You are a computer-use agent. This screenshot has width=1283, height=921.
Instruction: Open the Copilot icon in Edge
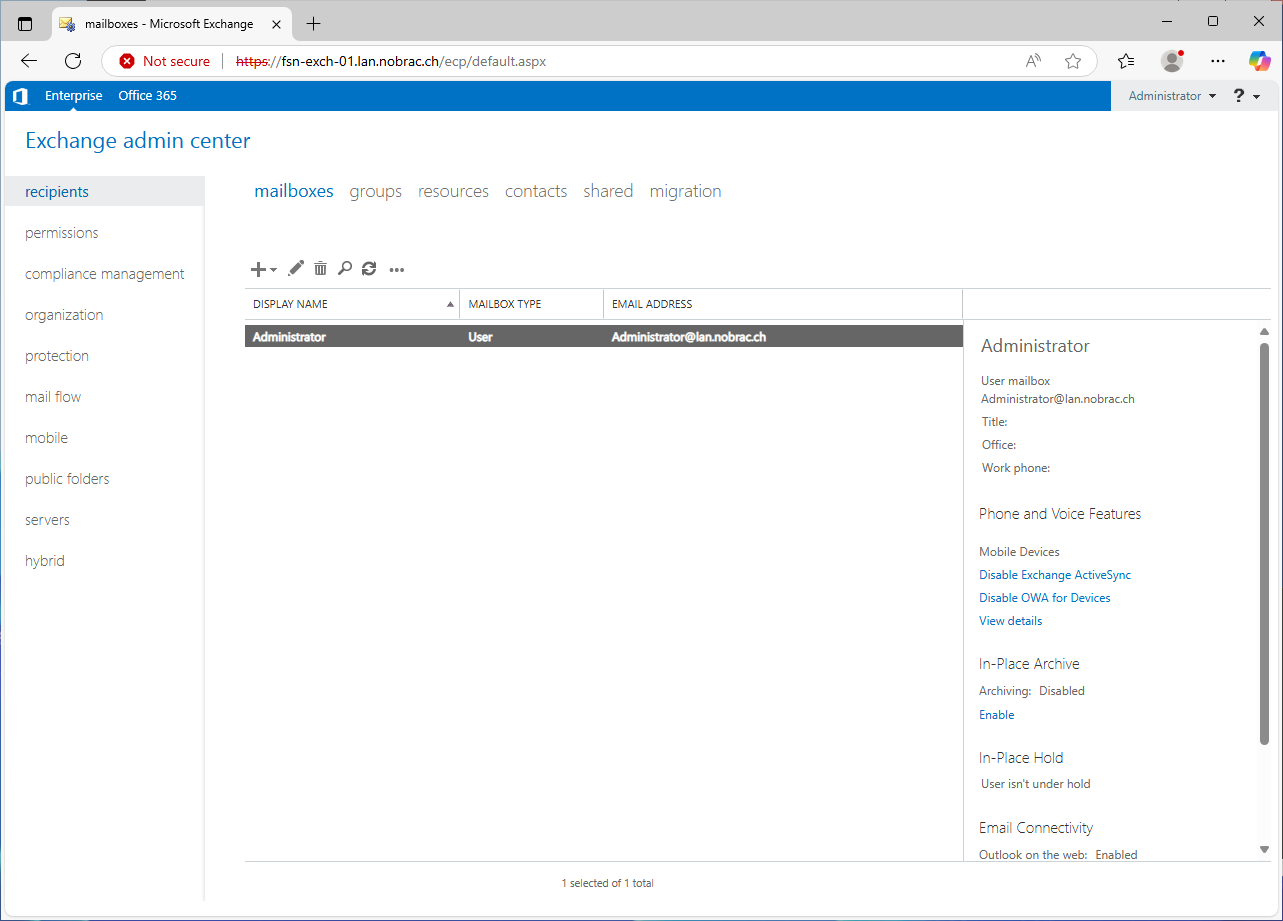coord(1260,61)
